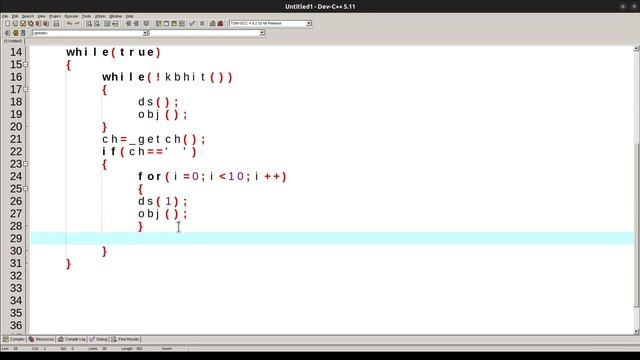The width and height of the screenshot is (640, 360).
Task: Open the Search menu
Action: point(28,16)
